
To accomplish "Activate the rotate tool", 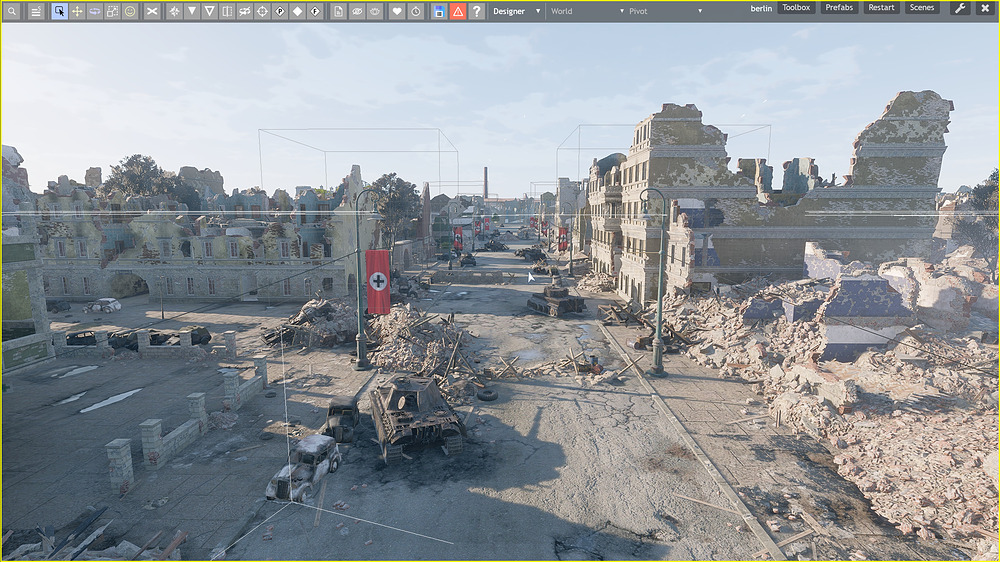I will [94, 11].
